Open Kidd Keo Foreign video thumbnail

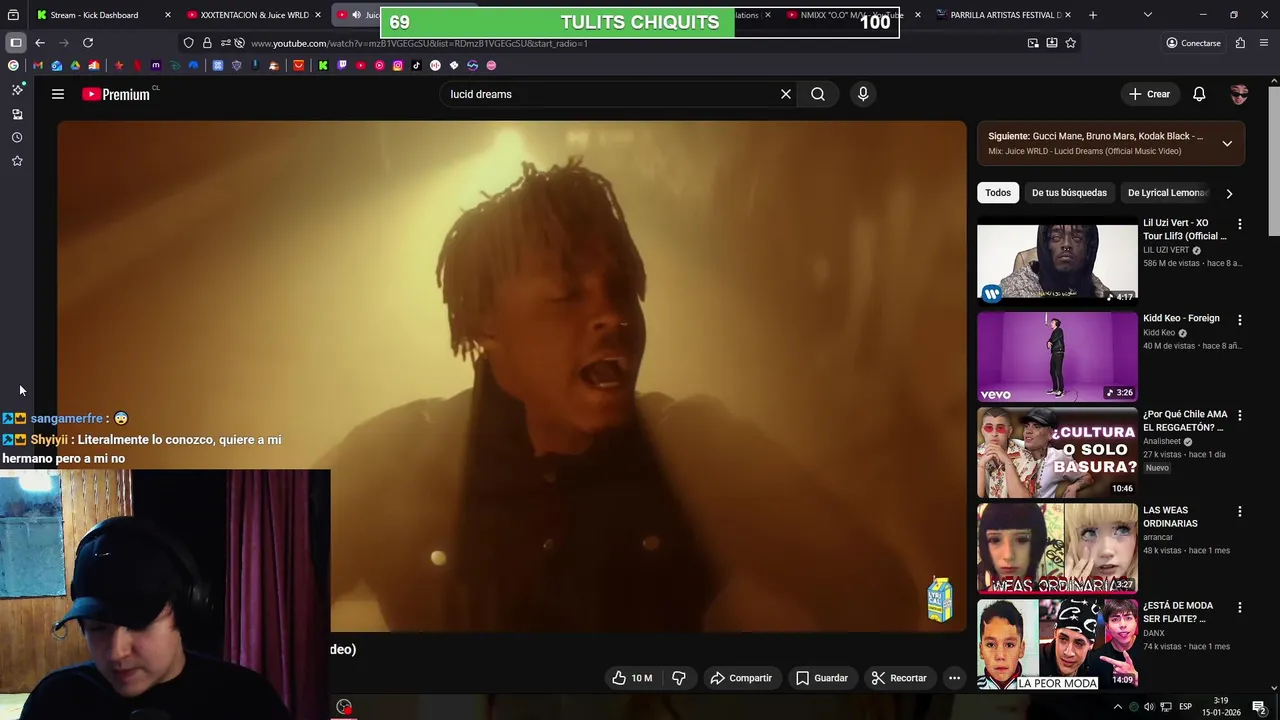1057,356
